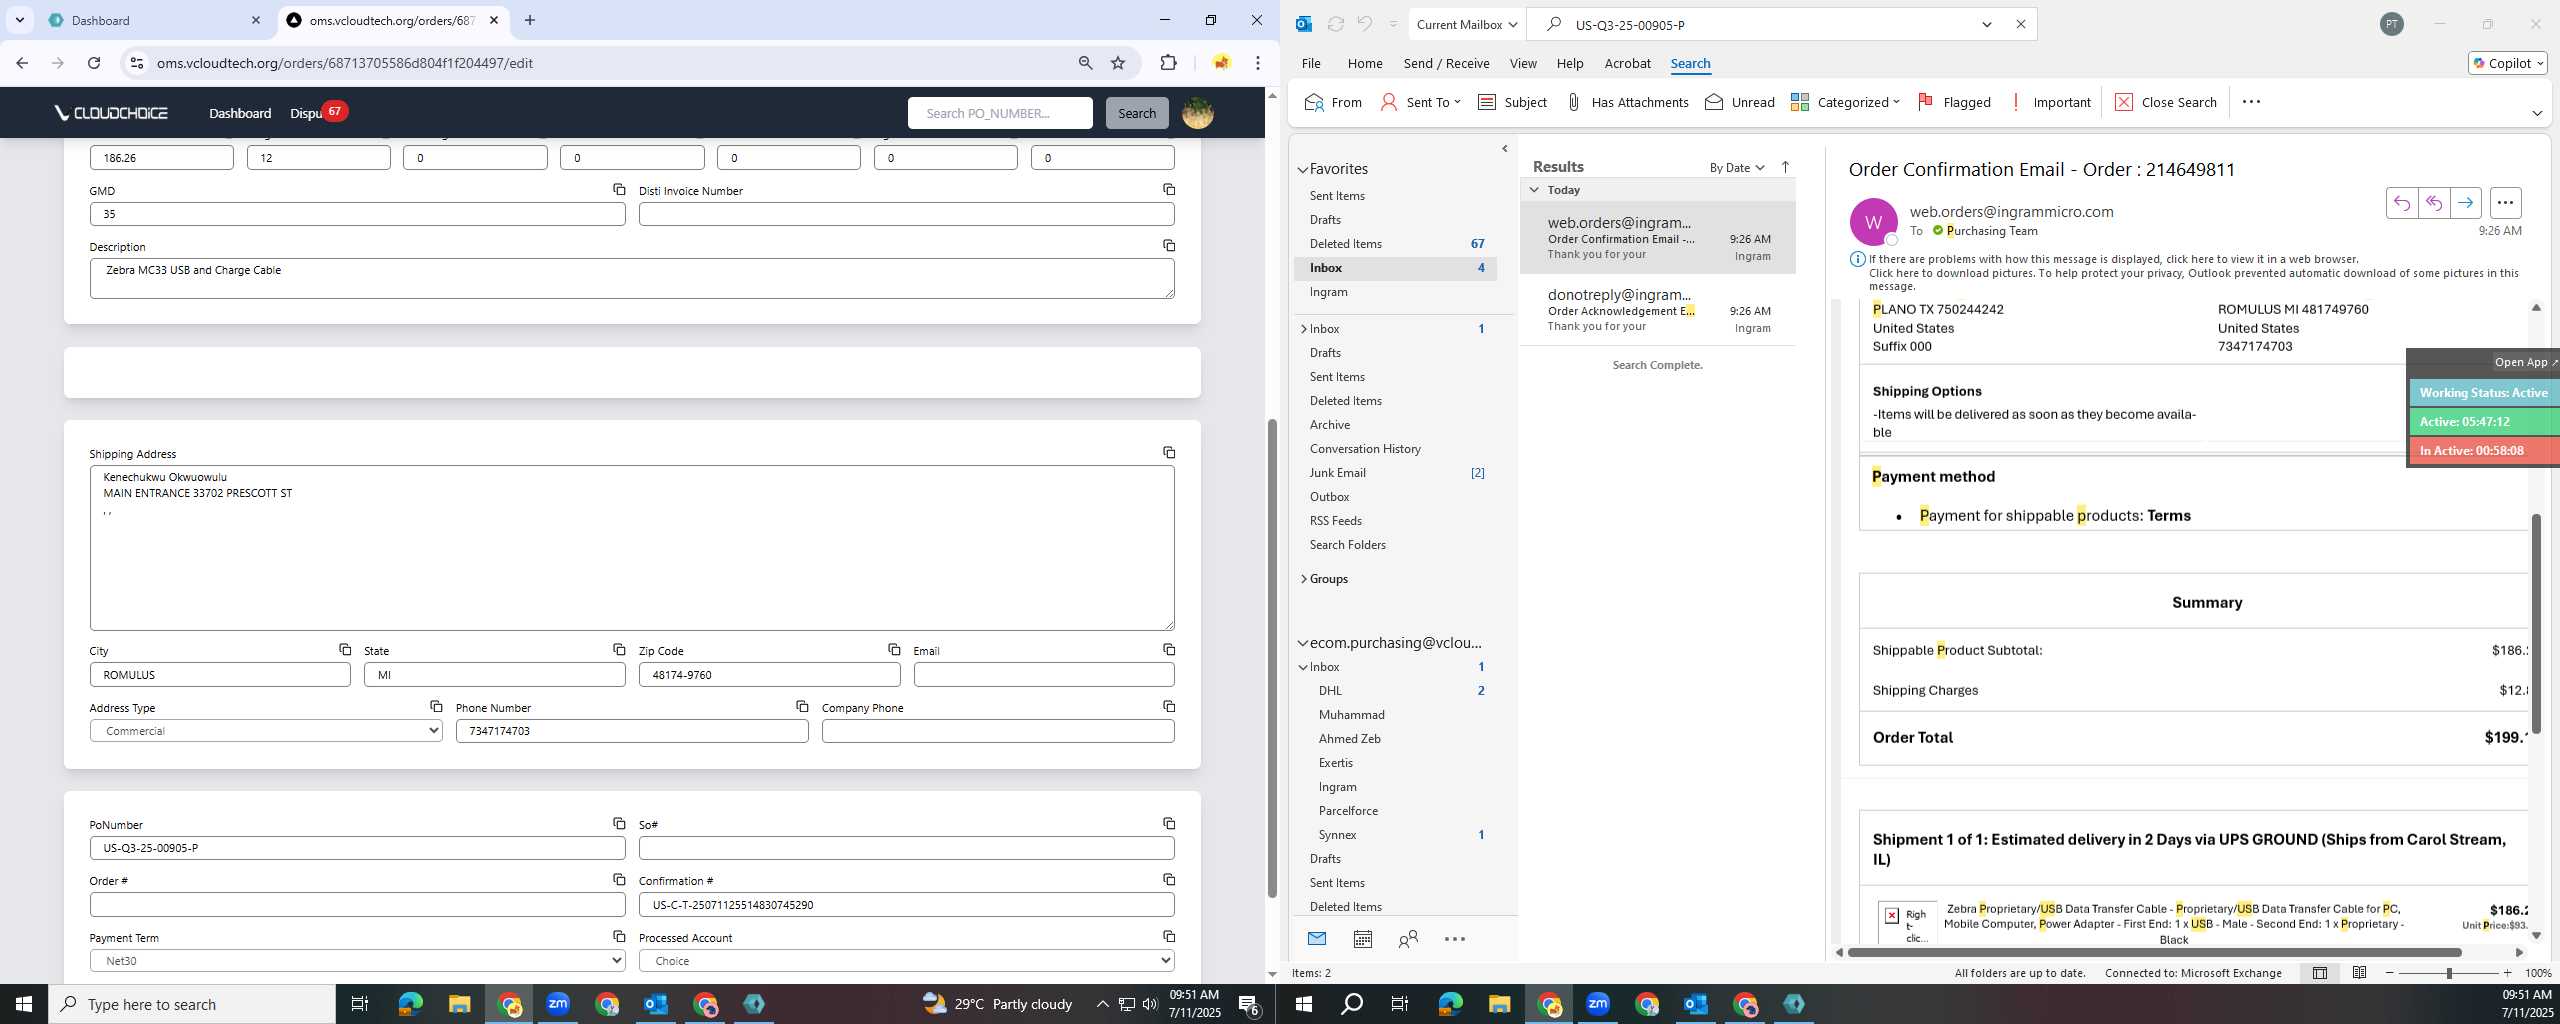This screenshot has height=1024, width=2560.
Task: Copy the Payment Term value
Action: coord(619,936)
